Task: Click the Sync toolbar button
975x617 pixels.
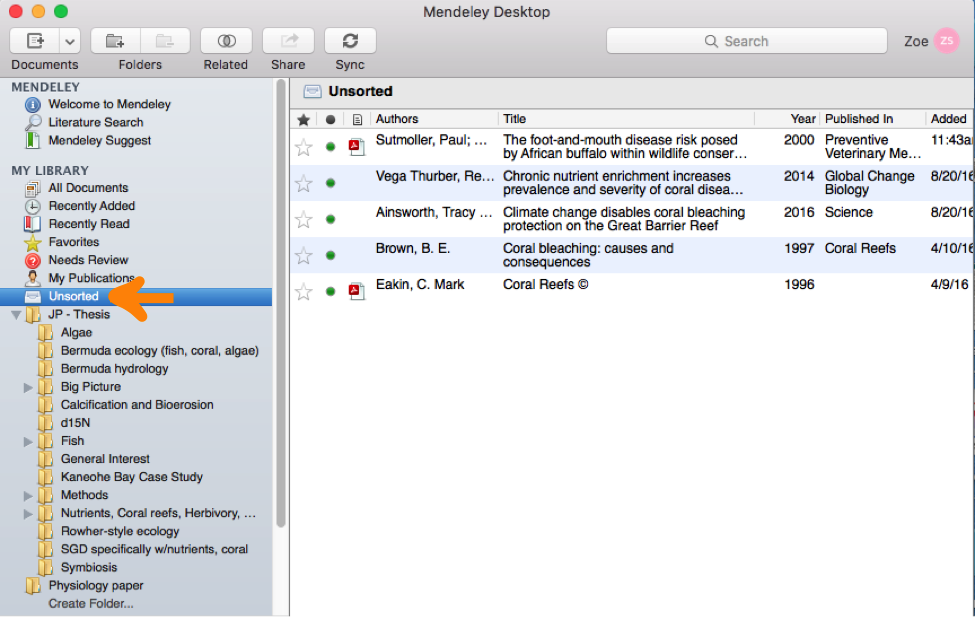Action: [x=350, y=41]
